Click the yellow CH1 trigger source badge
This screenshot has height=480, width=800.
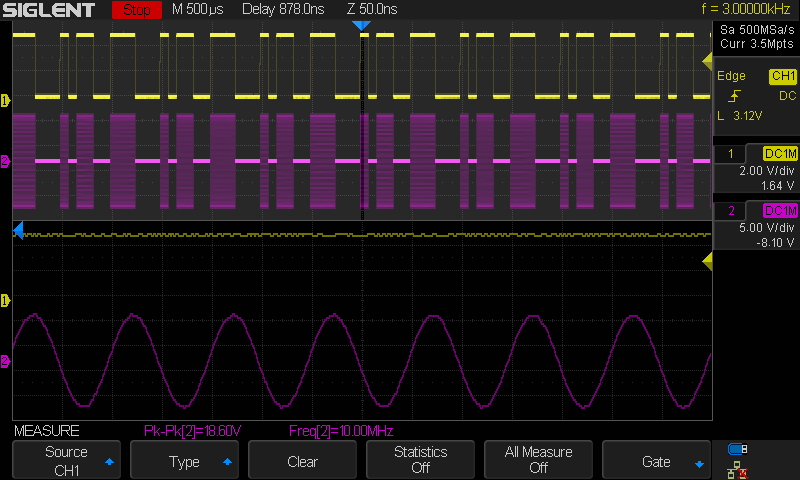(x=782, y=76)
